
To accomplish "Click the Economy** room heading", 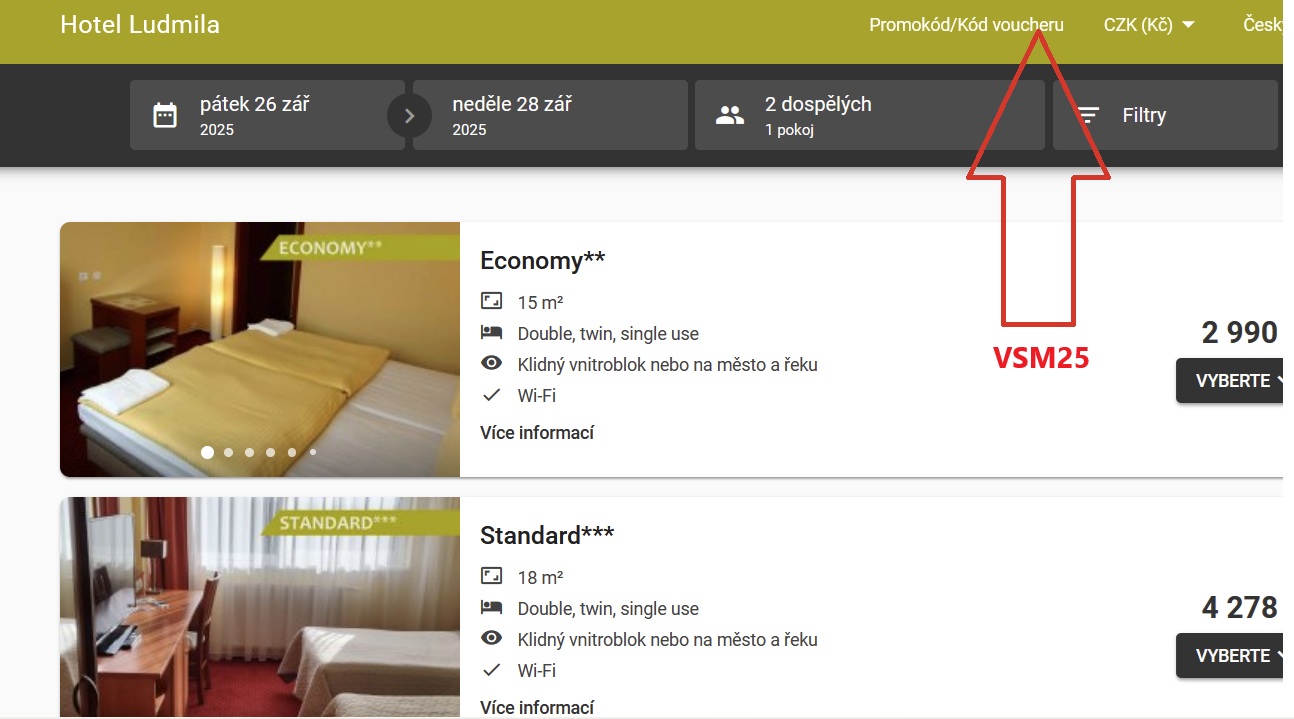I will coord(543,261).
